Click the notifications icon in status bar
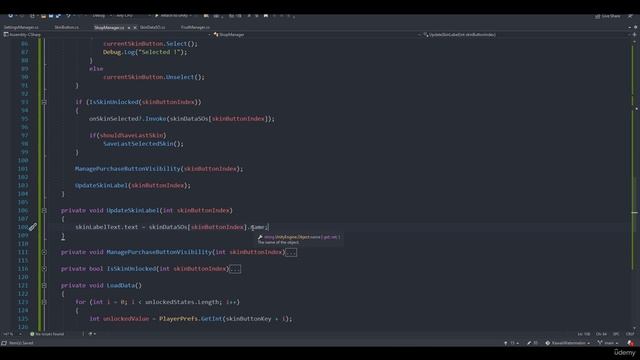 [631, 343]
